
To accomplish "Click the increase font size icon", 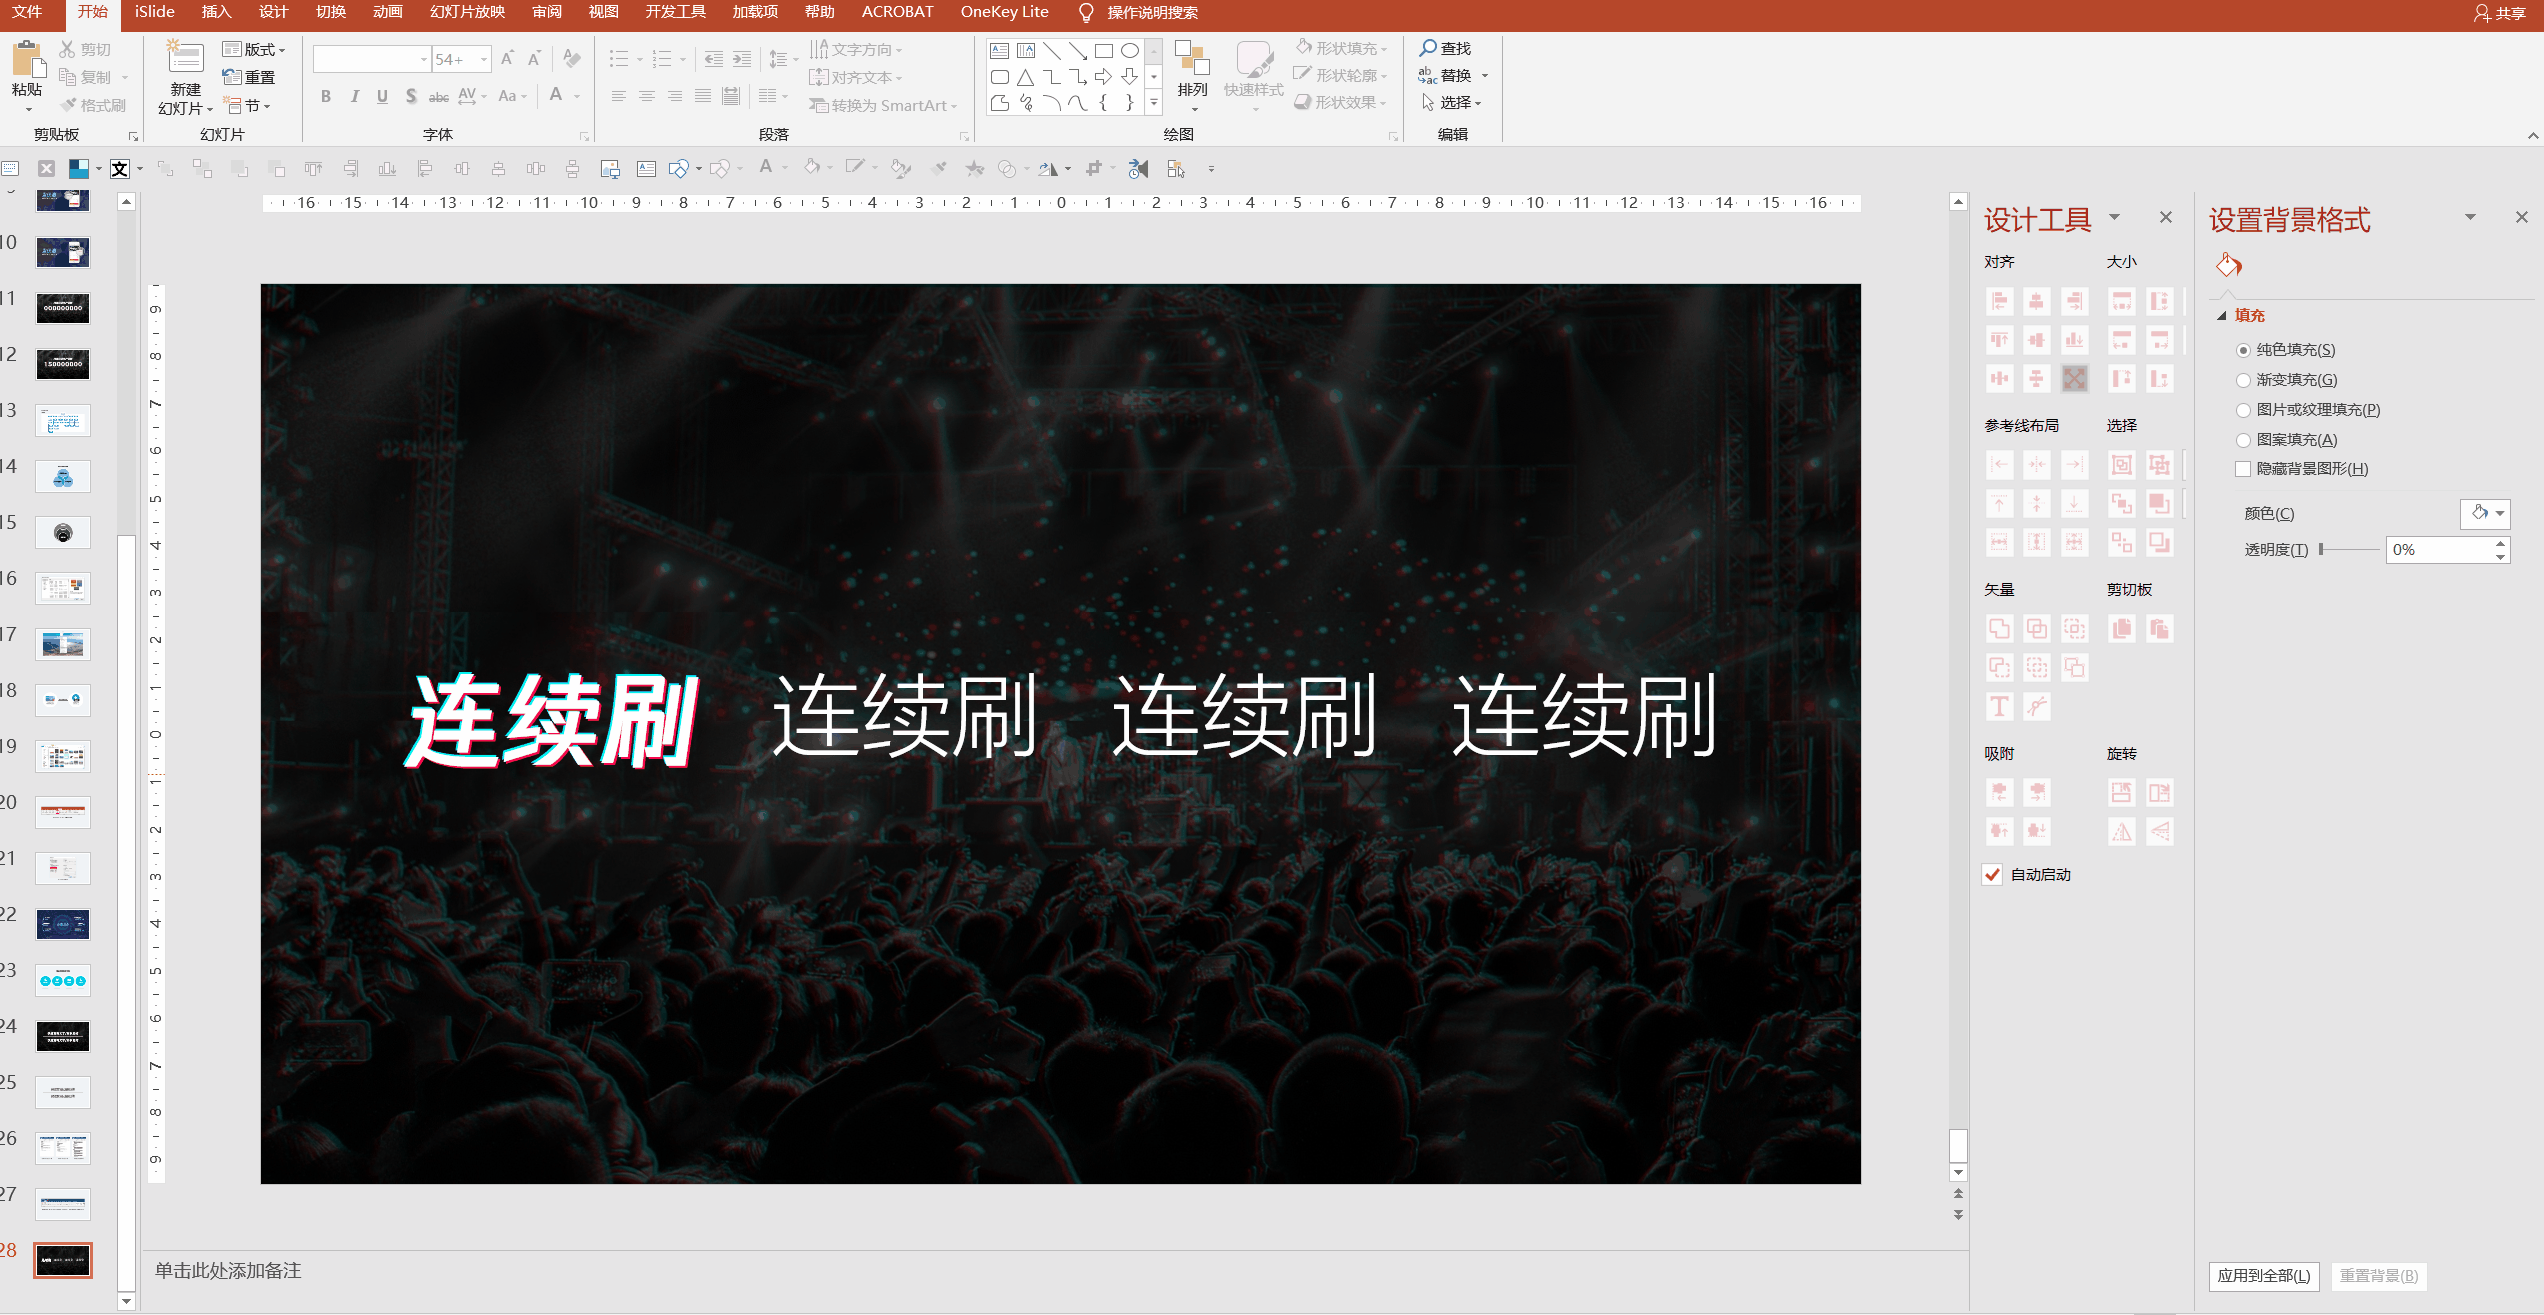I will [507, 59].
